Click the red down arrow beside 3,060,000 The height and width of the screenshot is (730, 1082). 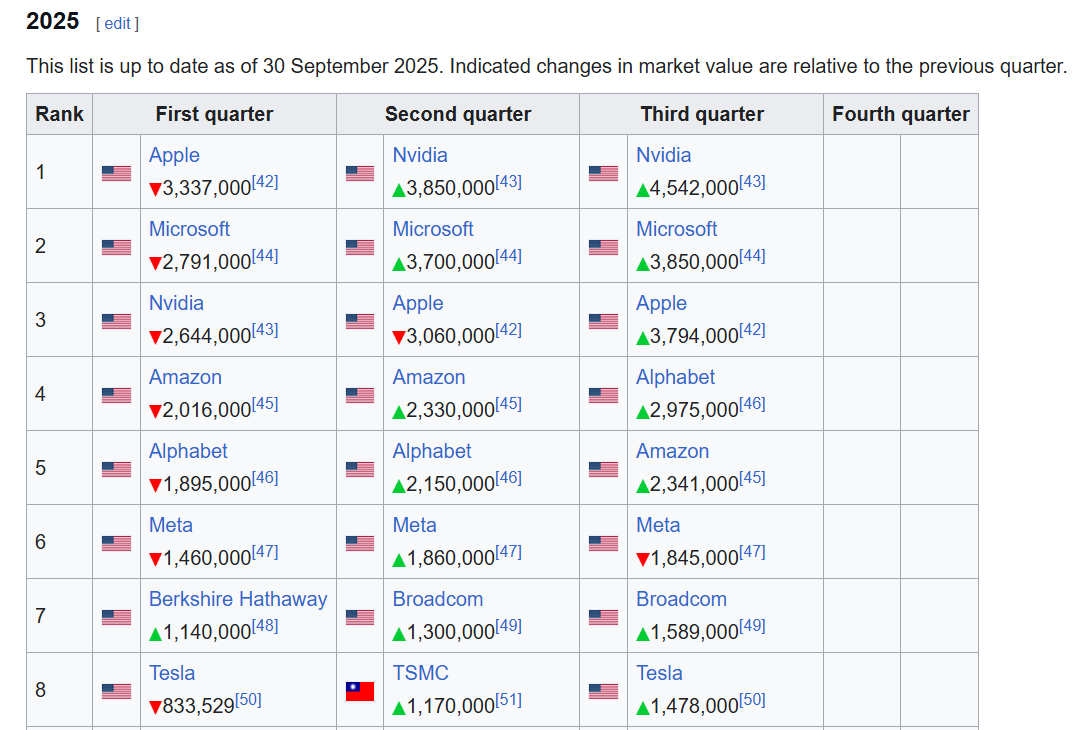tap(399, 337)
